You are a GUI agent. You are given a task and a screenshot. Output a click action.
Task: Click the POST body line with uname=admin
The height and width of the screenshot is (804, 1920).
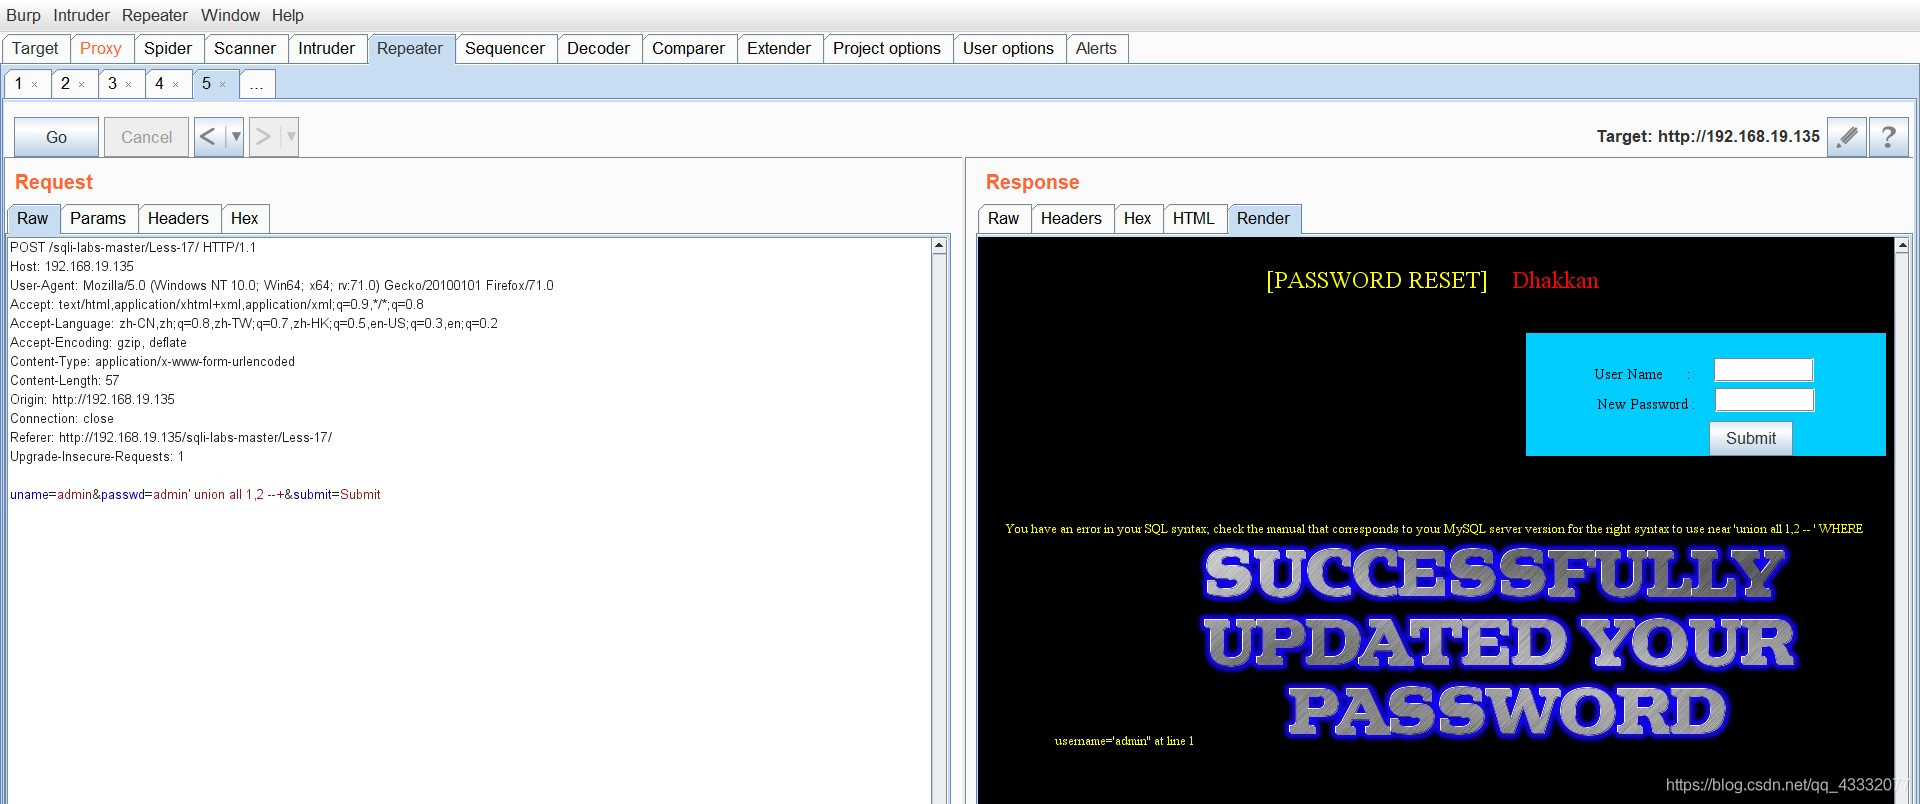(x=195, y=495)
